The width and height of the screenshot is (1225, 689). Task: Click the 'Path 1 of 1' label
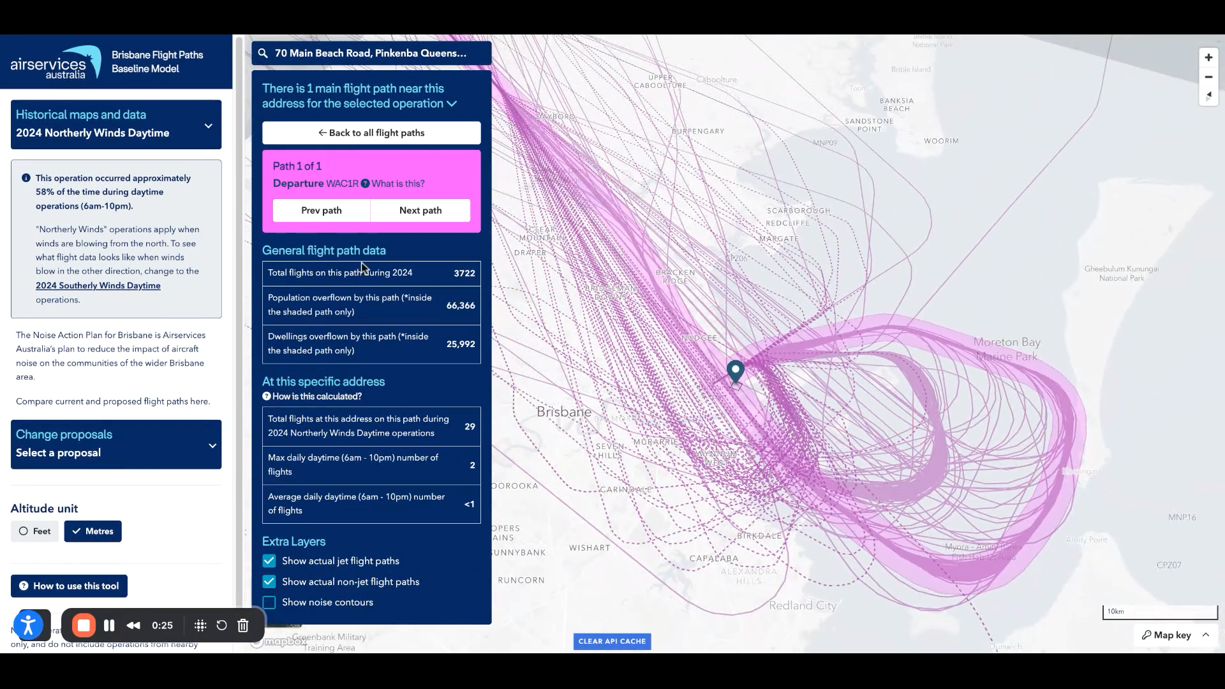point(297,166)
